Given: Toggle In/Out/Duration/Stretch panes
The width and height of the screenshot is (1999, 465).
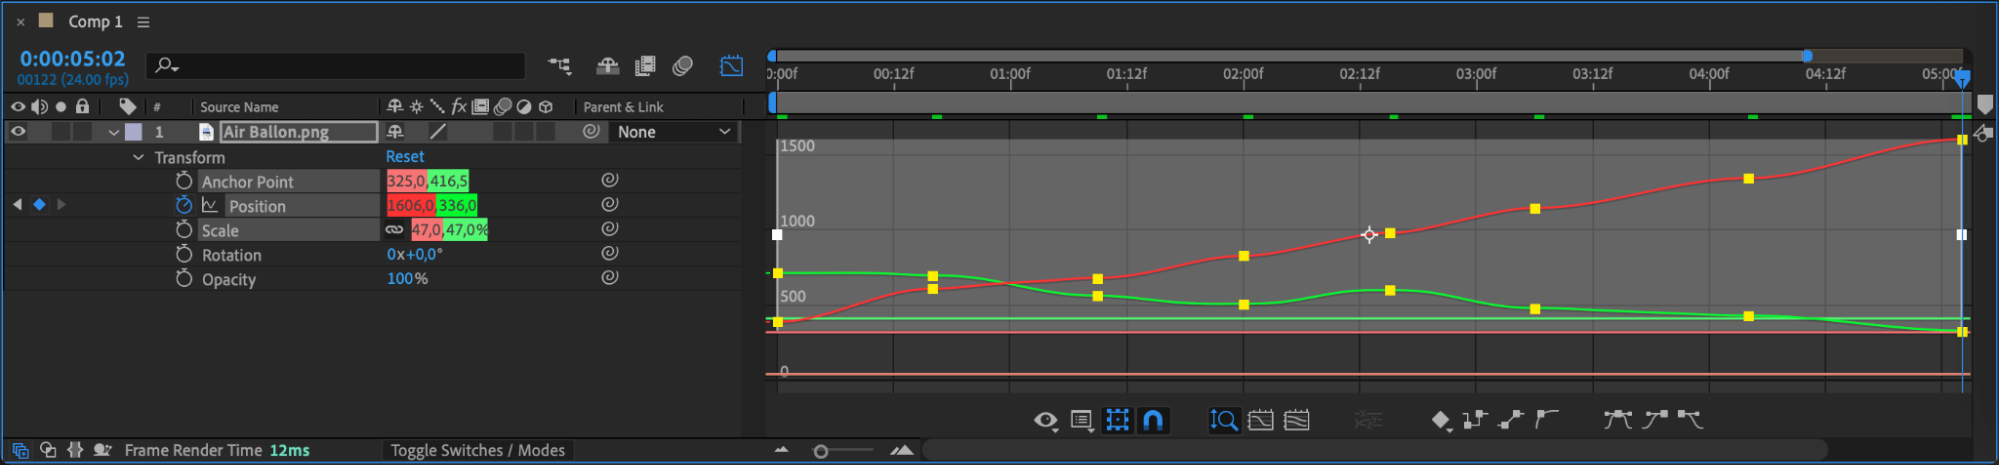Looking at the screenshot, I should pos(74,451).
